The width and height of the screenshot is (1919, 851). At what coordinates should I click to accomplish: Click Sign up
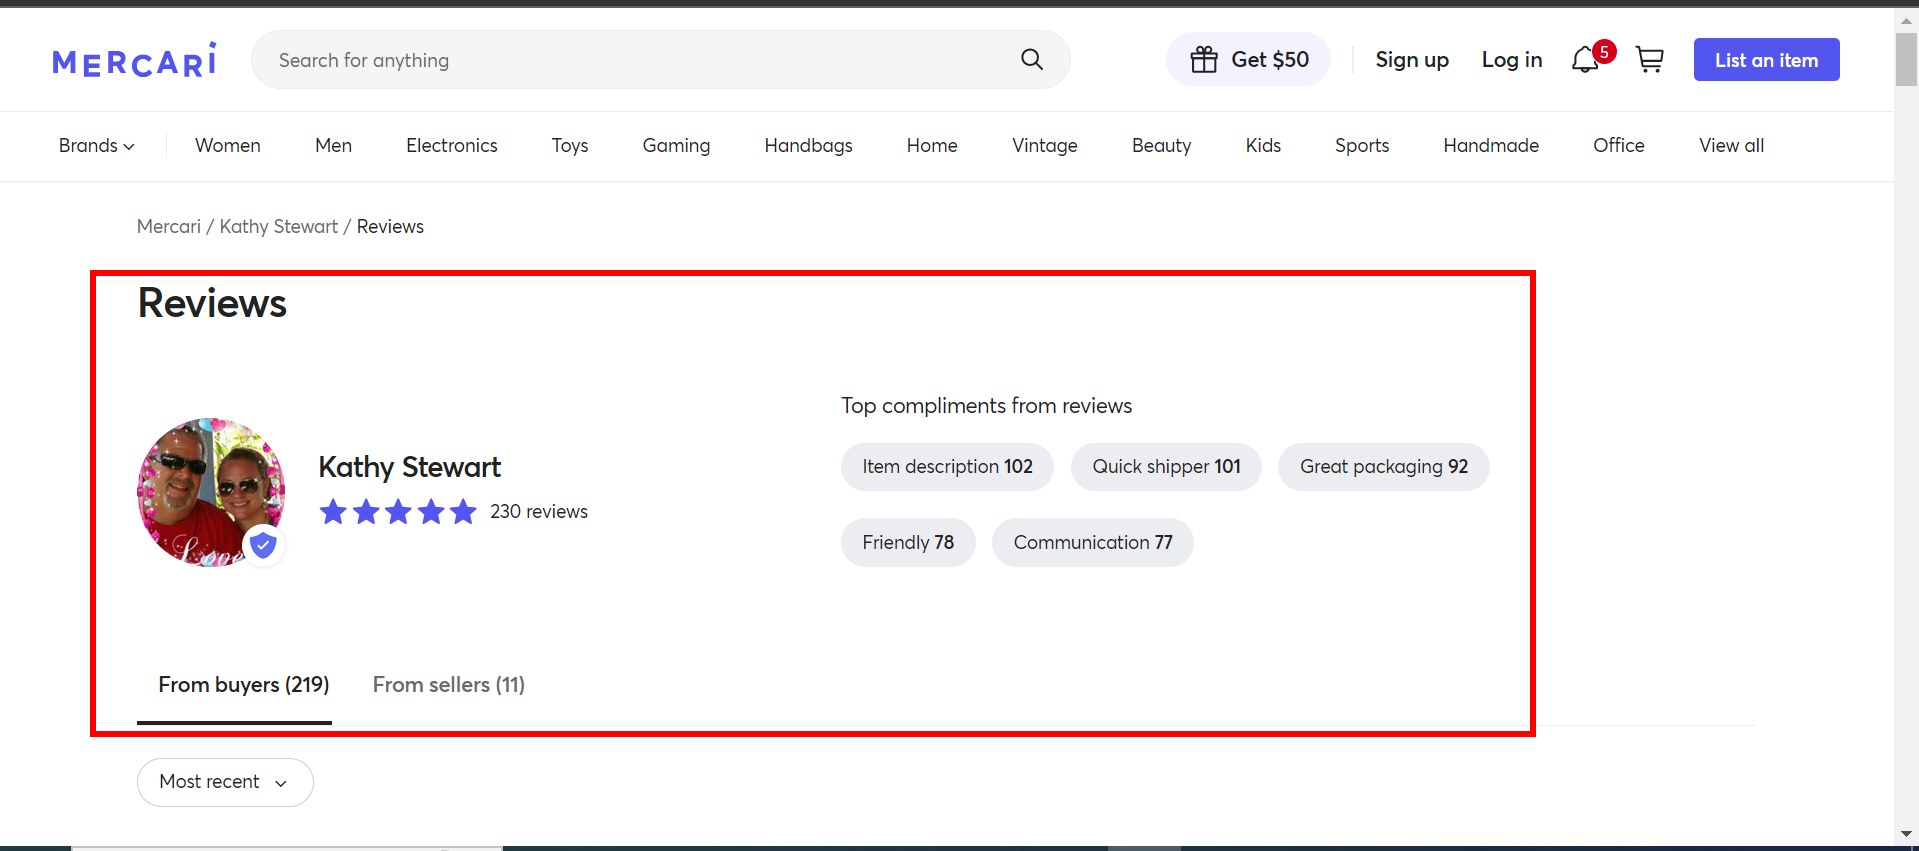[1412, 60]
